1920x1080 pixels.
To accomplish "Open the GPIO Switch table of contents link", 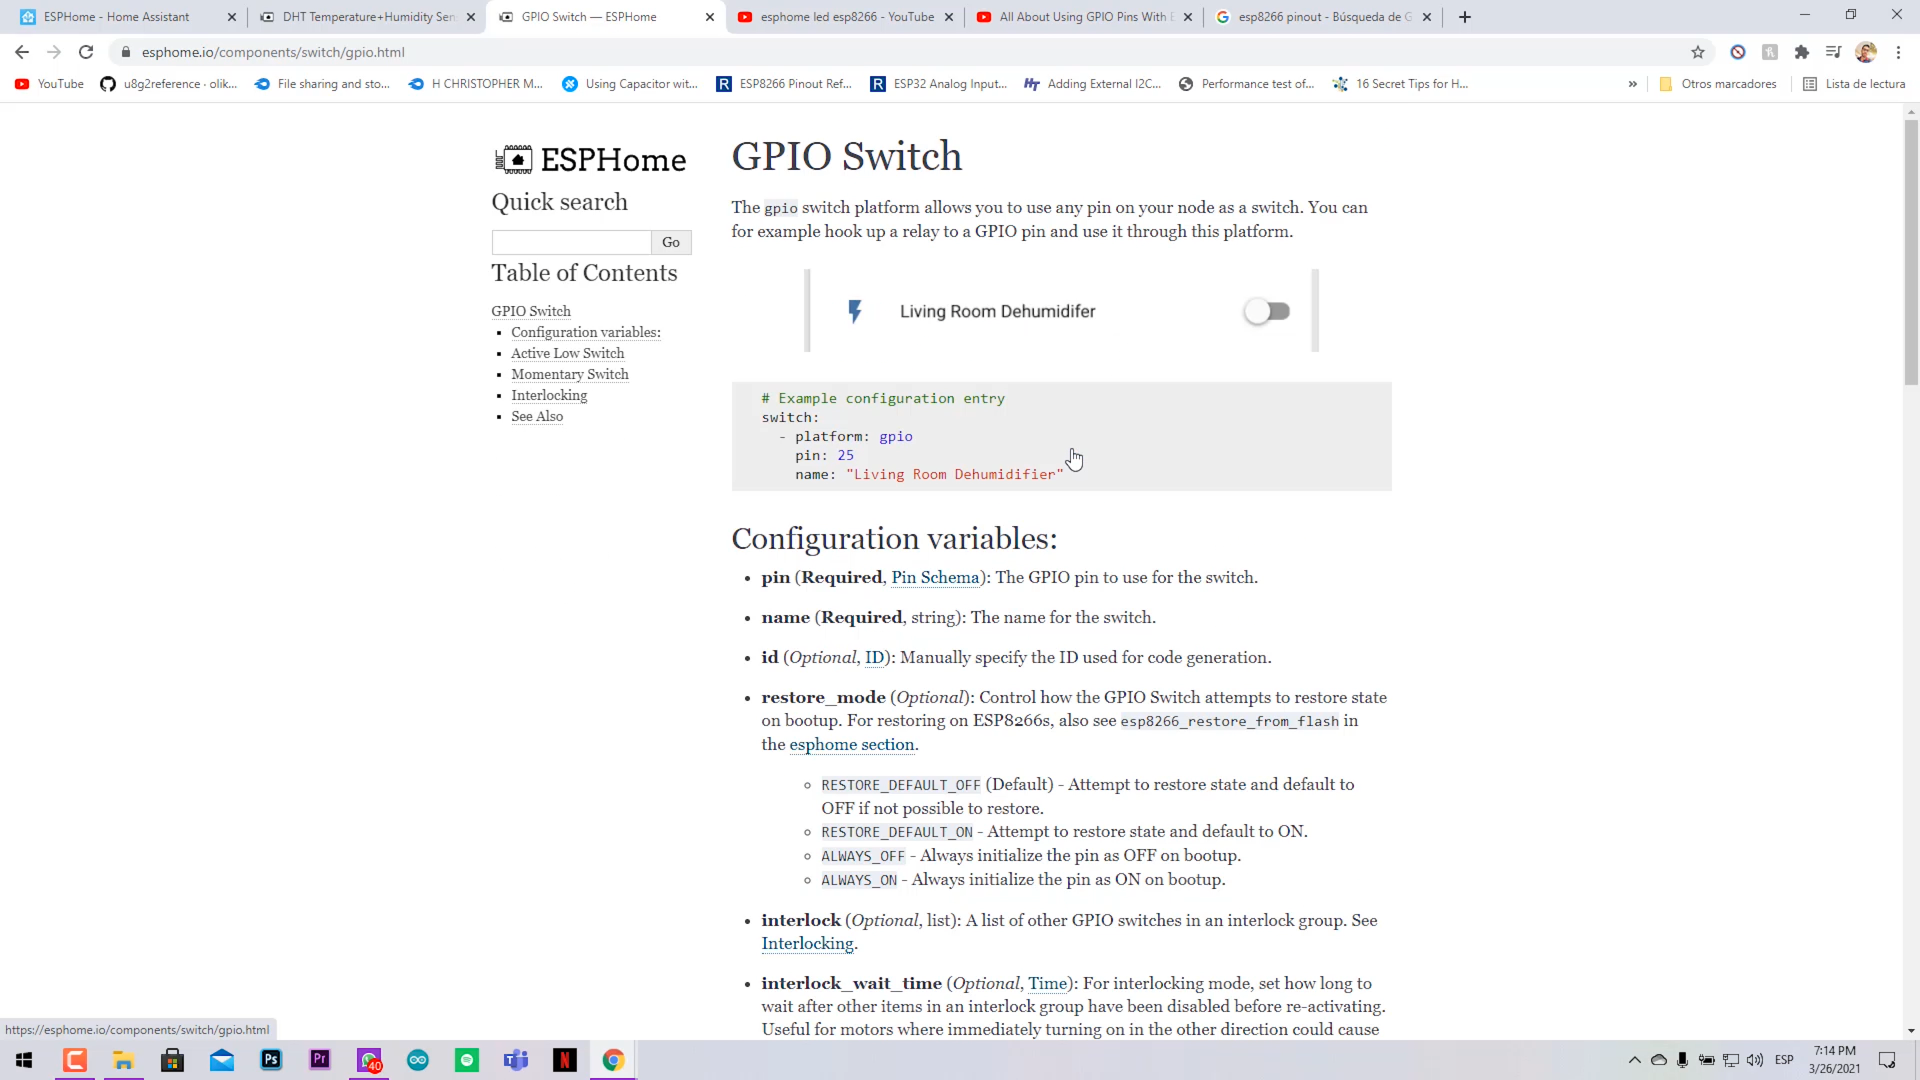I will pyautogui.click(x=531, y=311).
